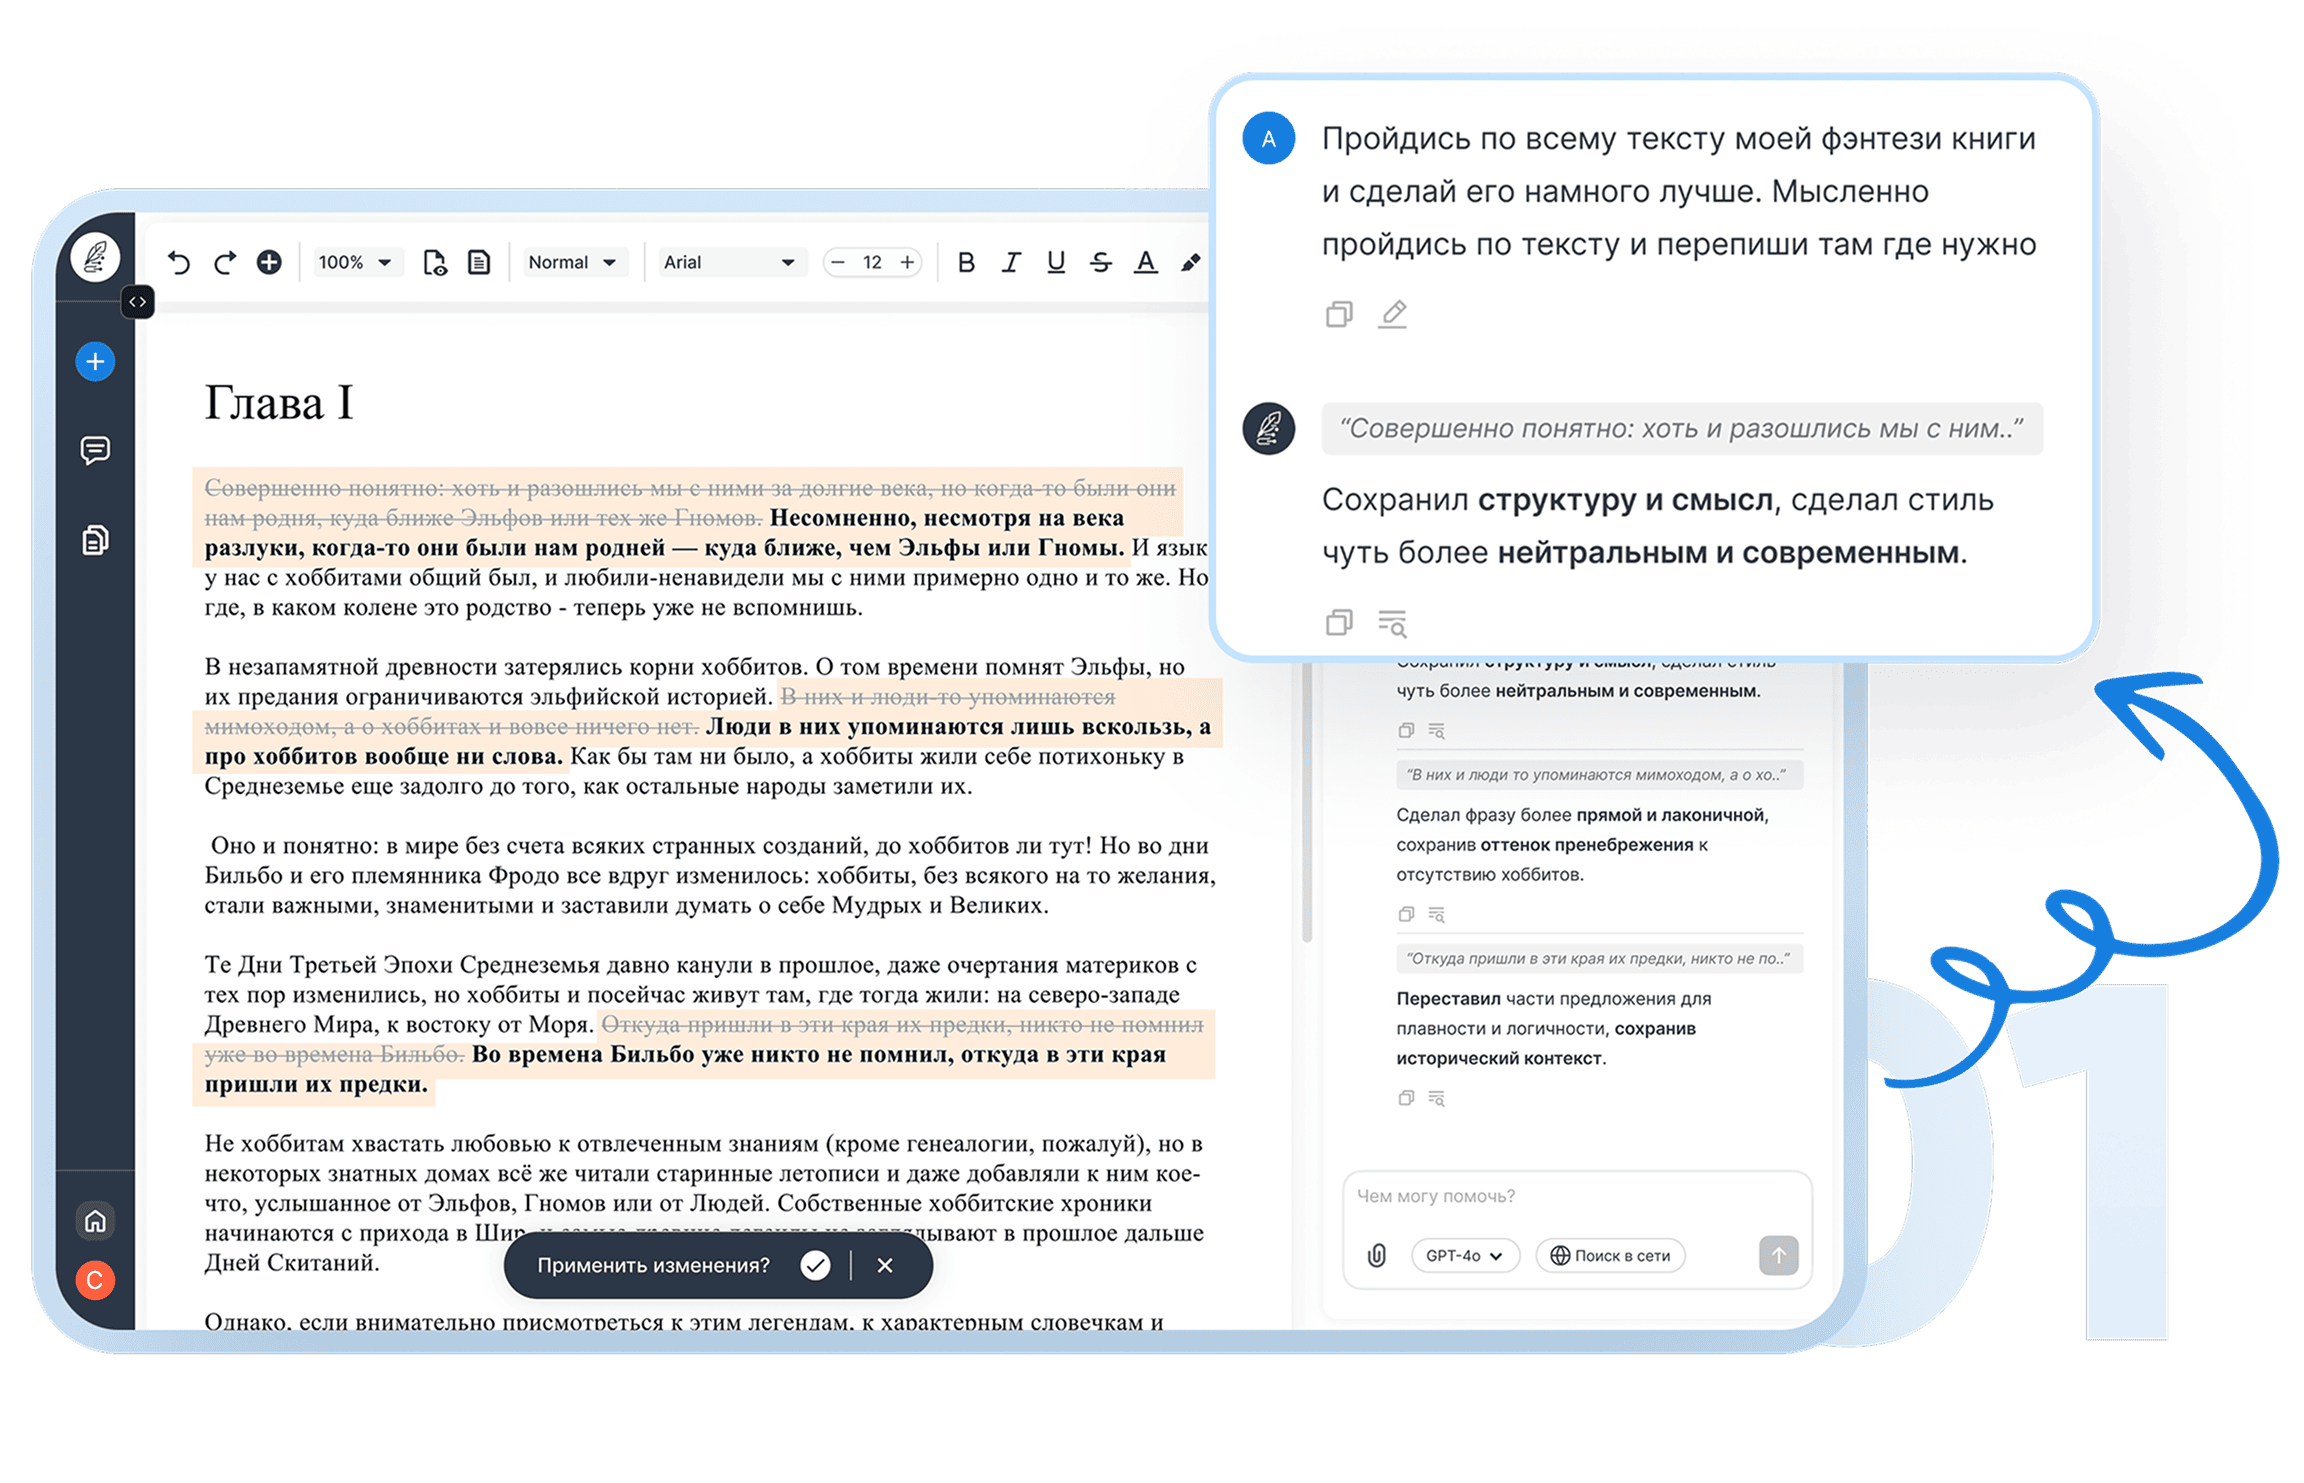Click the quote chip 'Откуда пришли в эти края их предки'

pos(1600,958)
